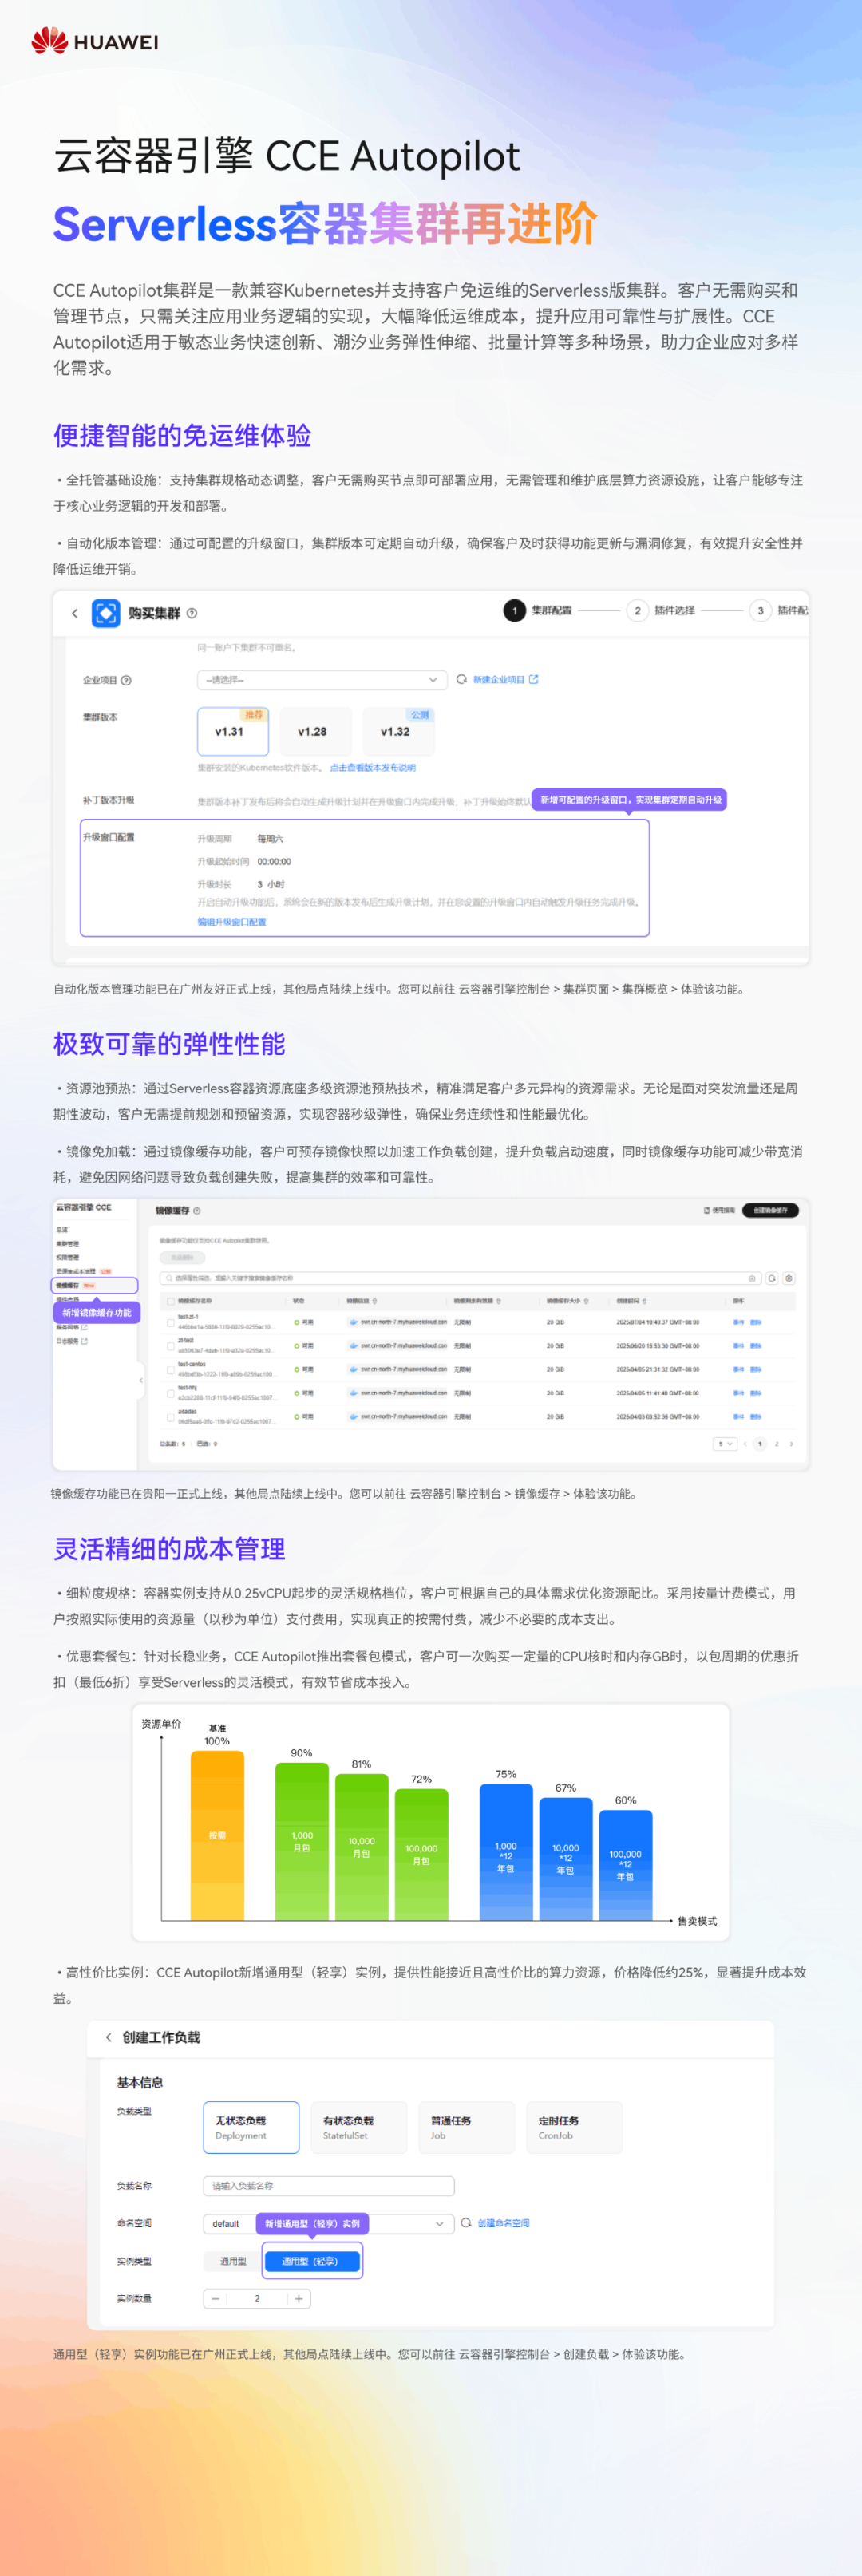Click the 负载名称 input field
This screenshot has height=2576, width=862.
(x=329, y=2186)
